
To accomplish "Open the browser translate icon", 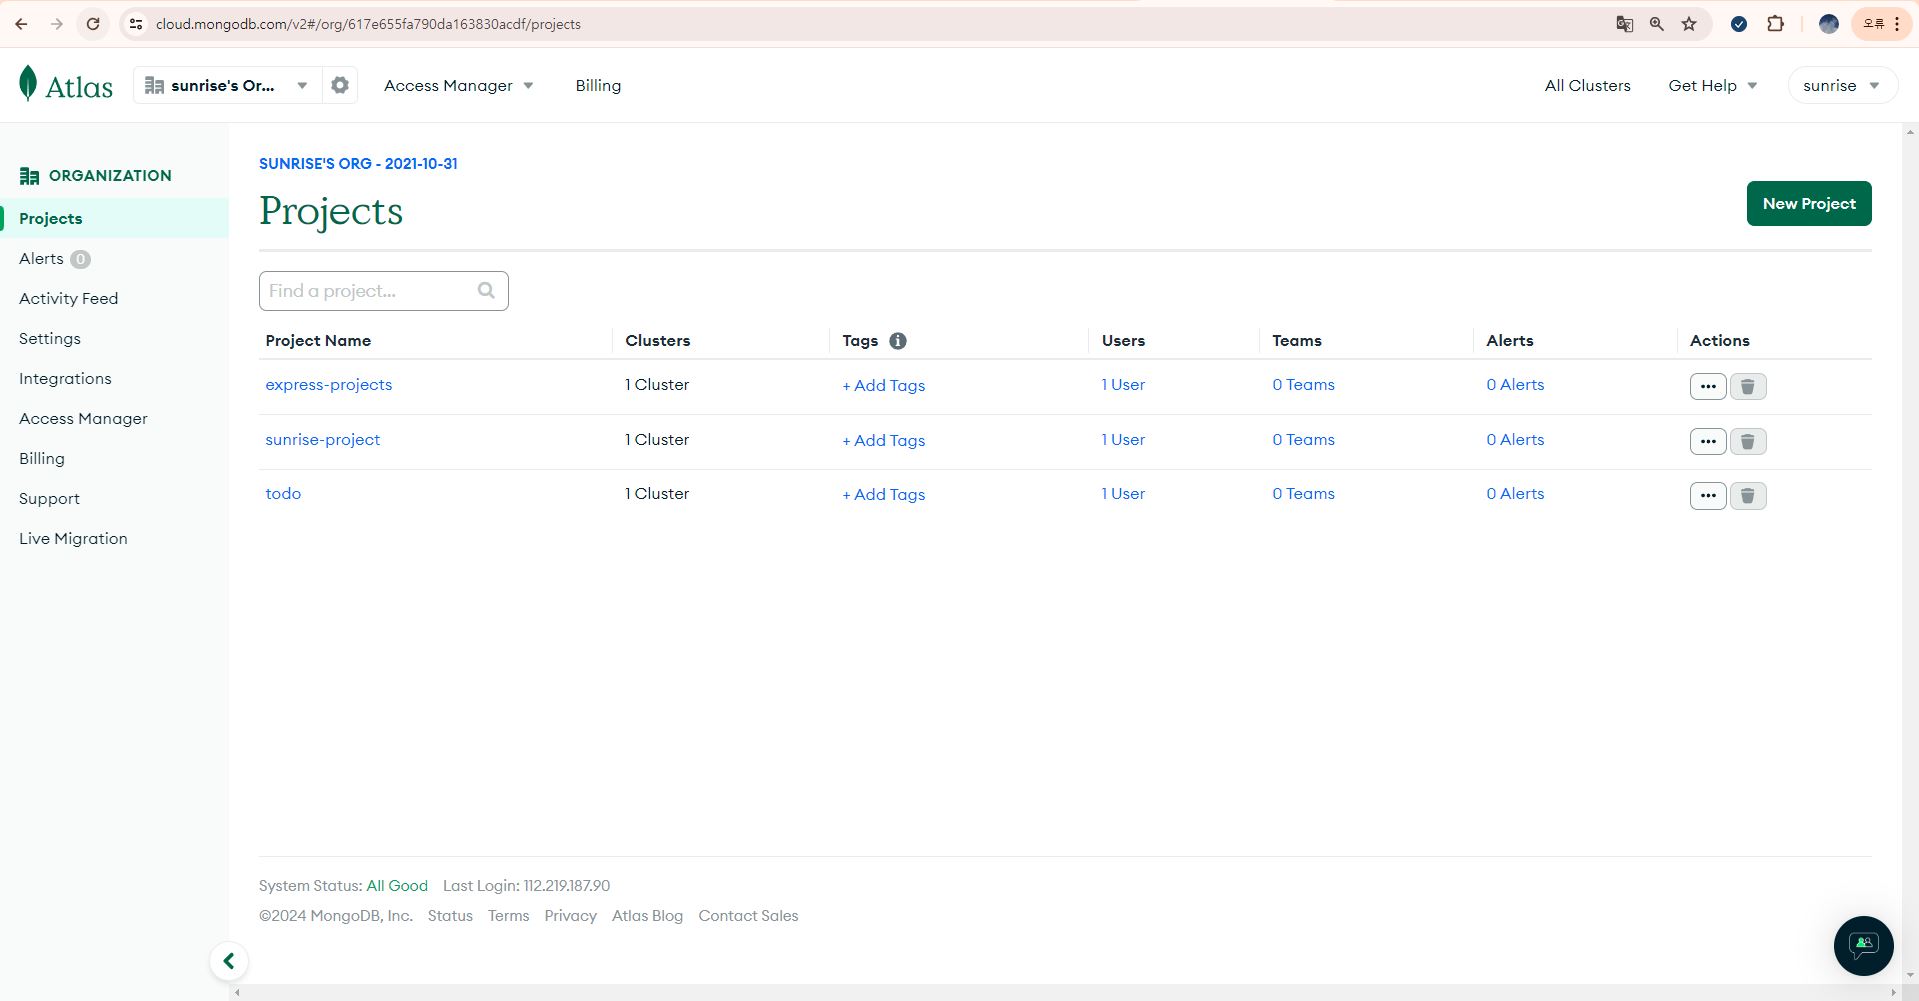I will click(1625, 24).
